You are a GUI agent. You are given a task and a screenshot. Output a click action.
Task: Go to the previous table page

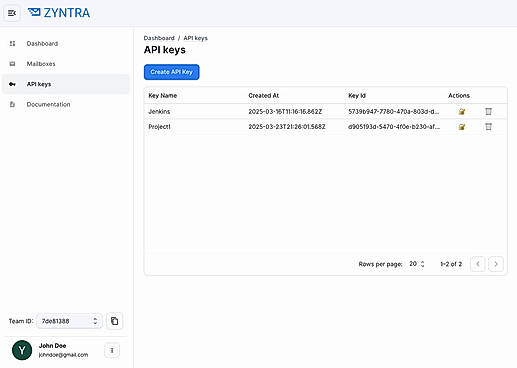(478, 264)
